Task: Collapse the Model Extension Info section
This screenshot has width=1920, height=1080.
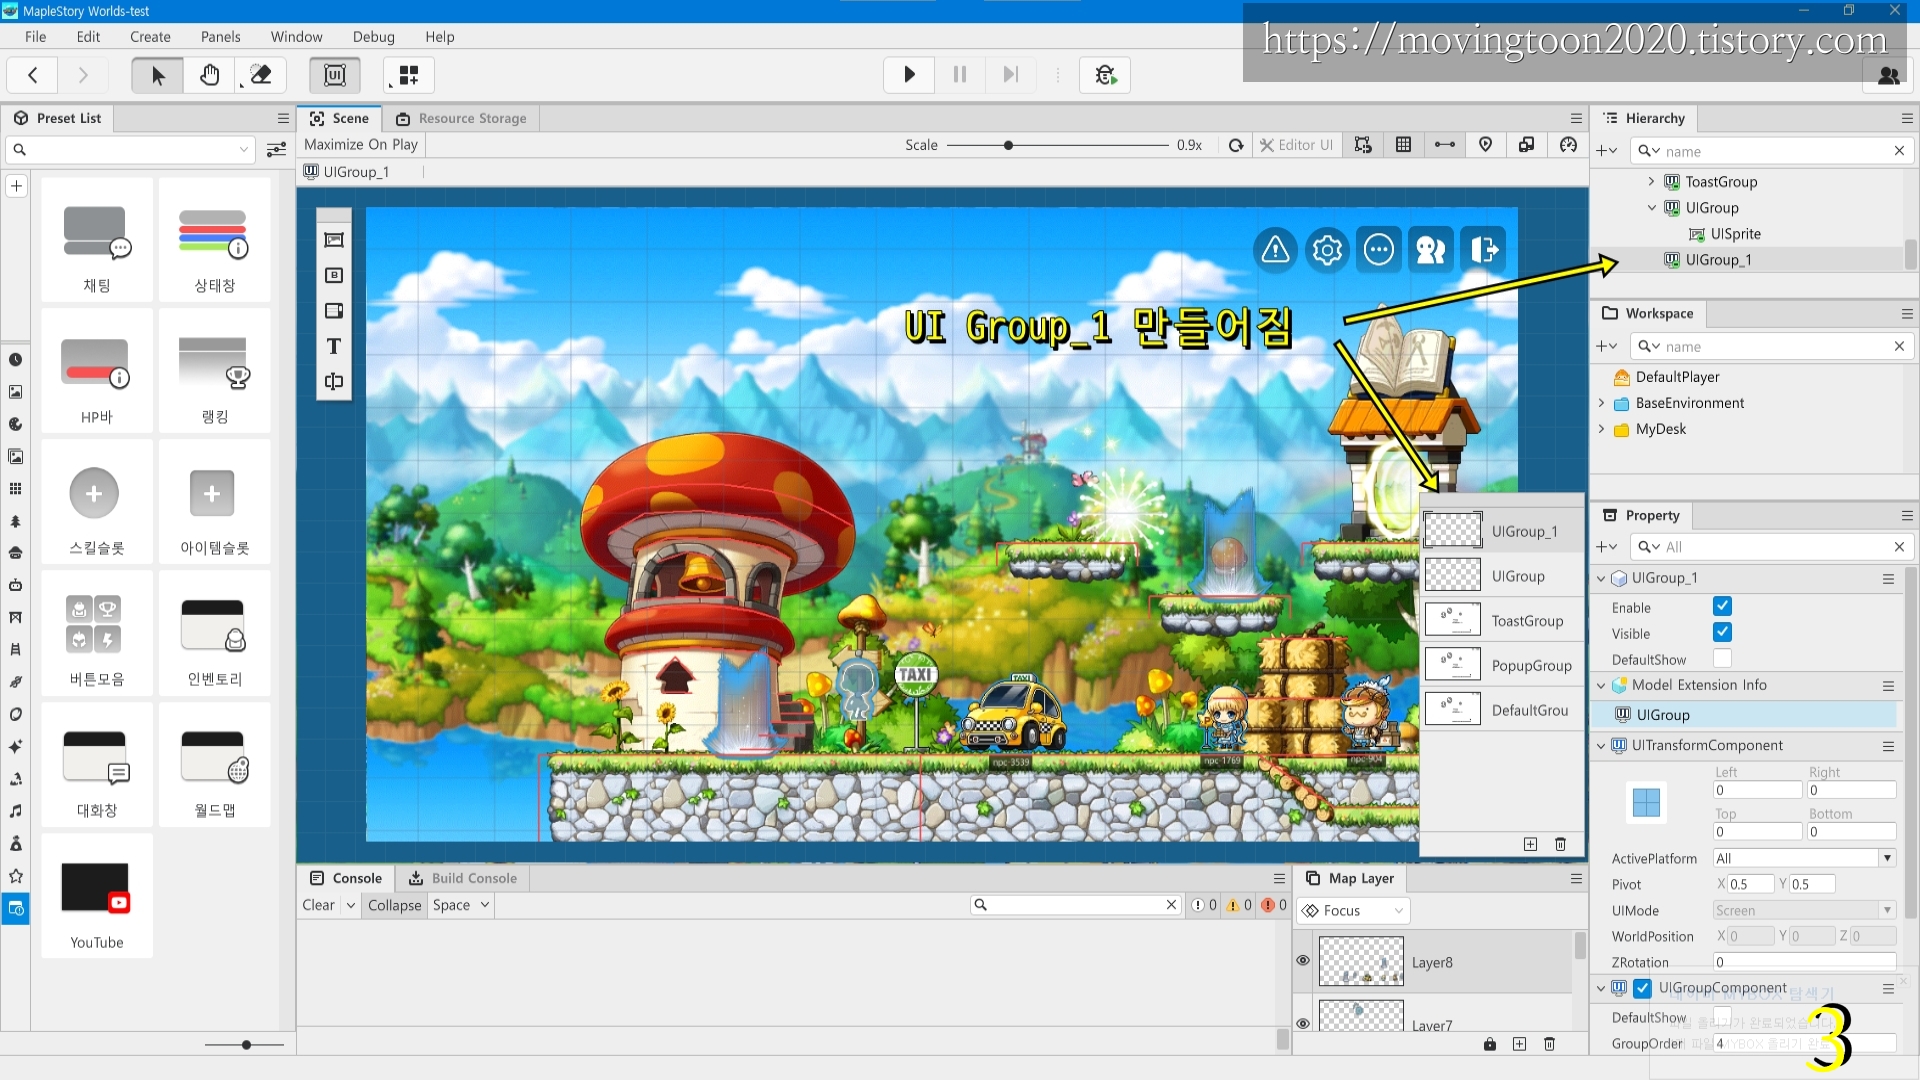Action: point(1601,685)
